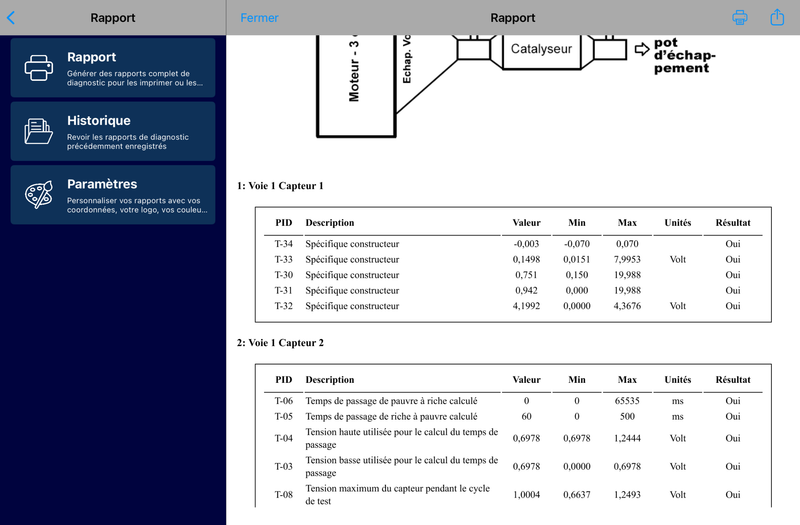Open the Historique menu entry

[x=113, y=131]
